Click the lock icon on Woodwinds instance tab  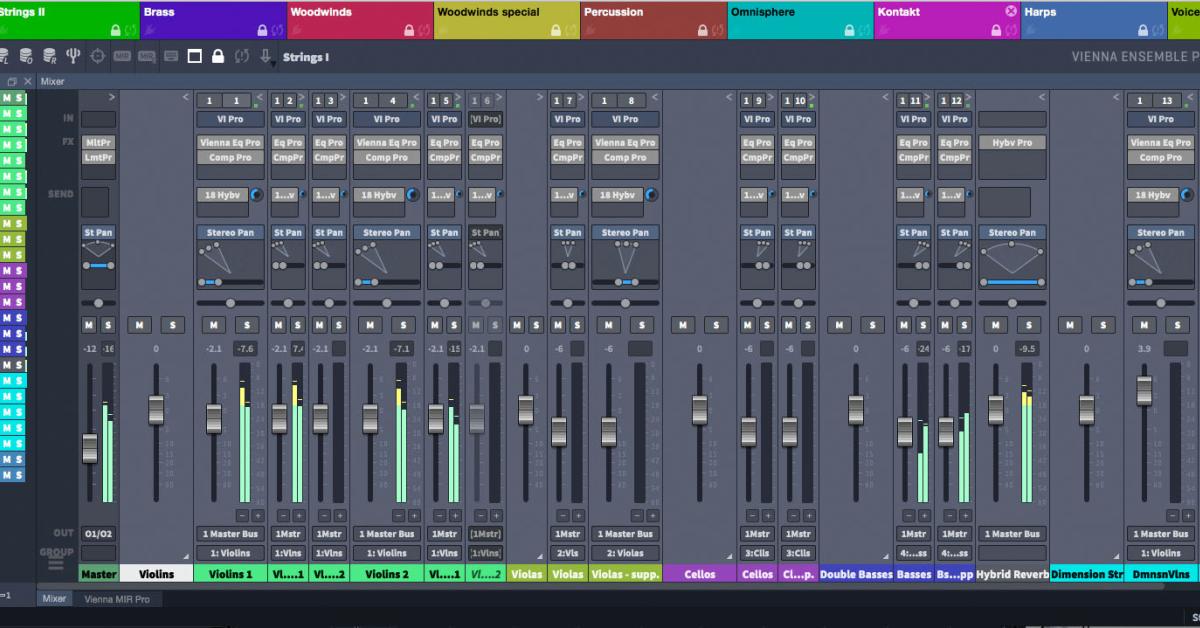[x=409, y=30]
